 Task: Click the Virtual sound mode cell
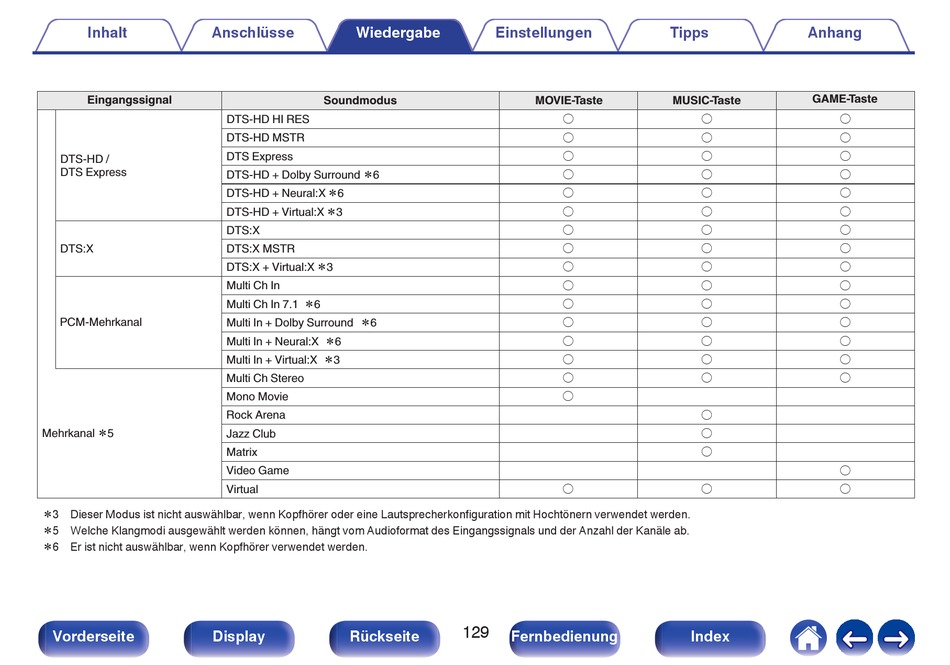[x=360, y=489]
